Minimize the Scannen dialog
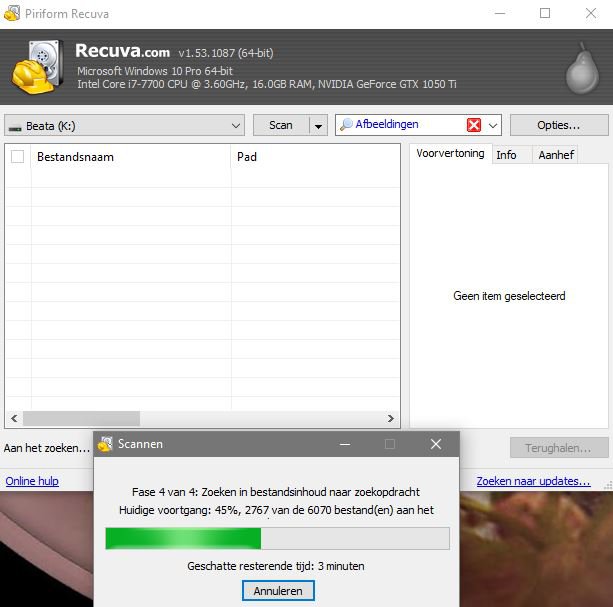Screen dimensions: 613x607 (345, 444)
